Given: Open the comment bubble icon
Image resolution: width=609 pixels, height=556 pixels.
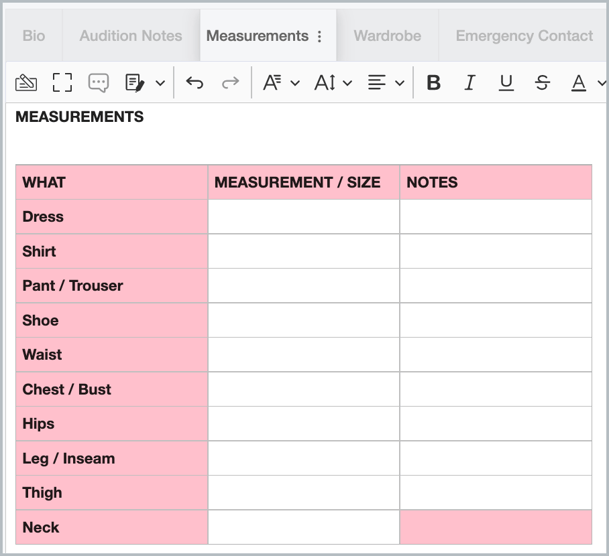Looking at the screenshot, I should coord(98,83).
